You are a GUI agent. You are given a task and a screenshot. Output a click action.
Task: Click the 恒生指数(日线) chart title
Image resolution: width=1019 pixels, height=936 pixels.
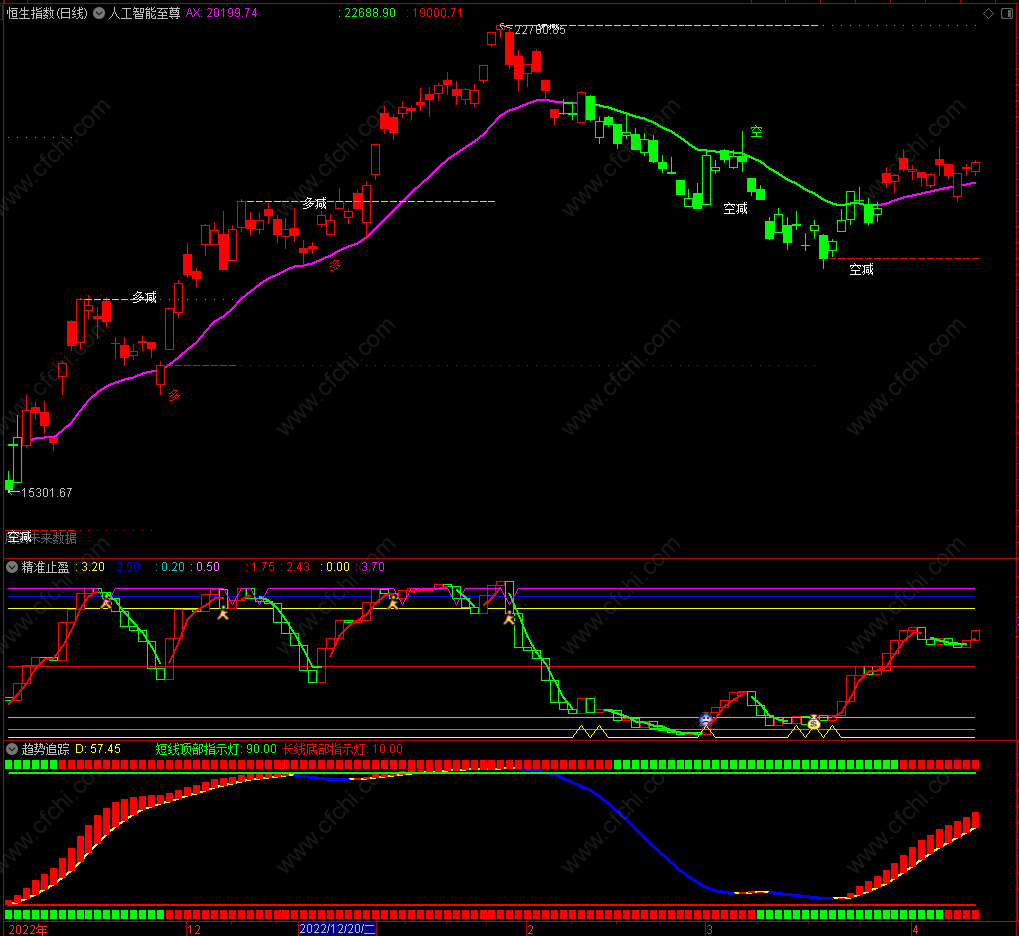tap(46, 13)
